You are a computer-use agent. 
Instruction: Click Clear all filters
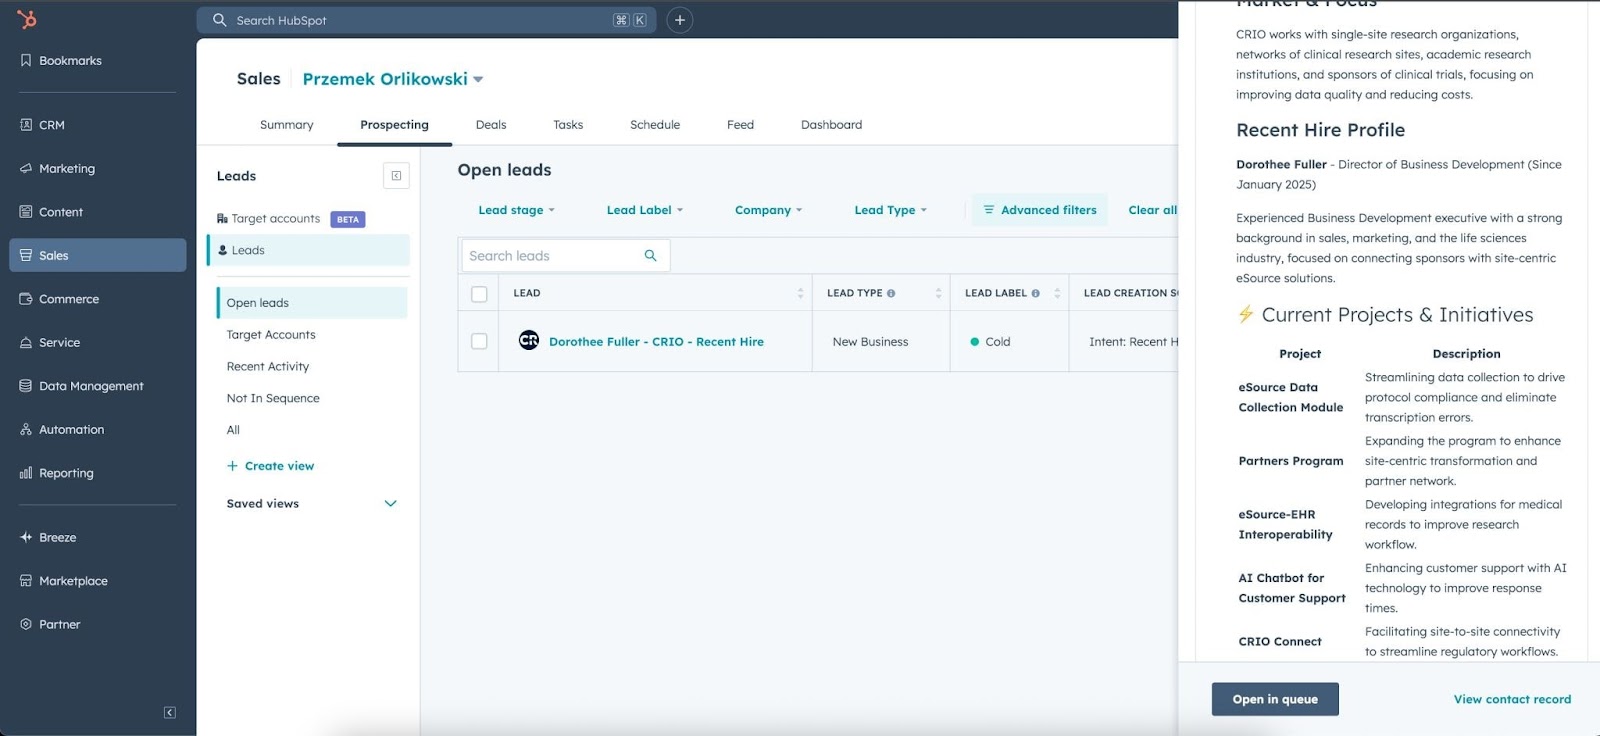click(x=1152, y=210)
